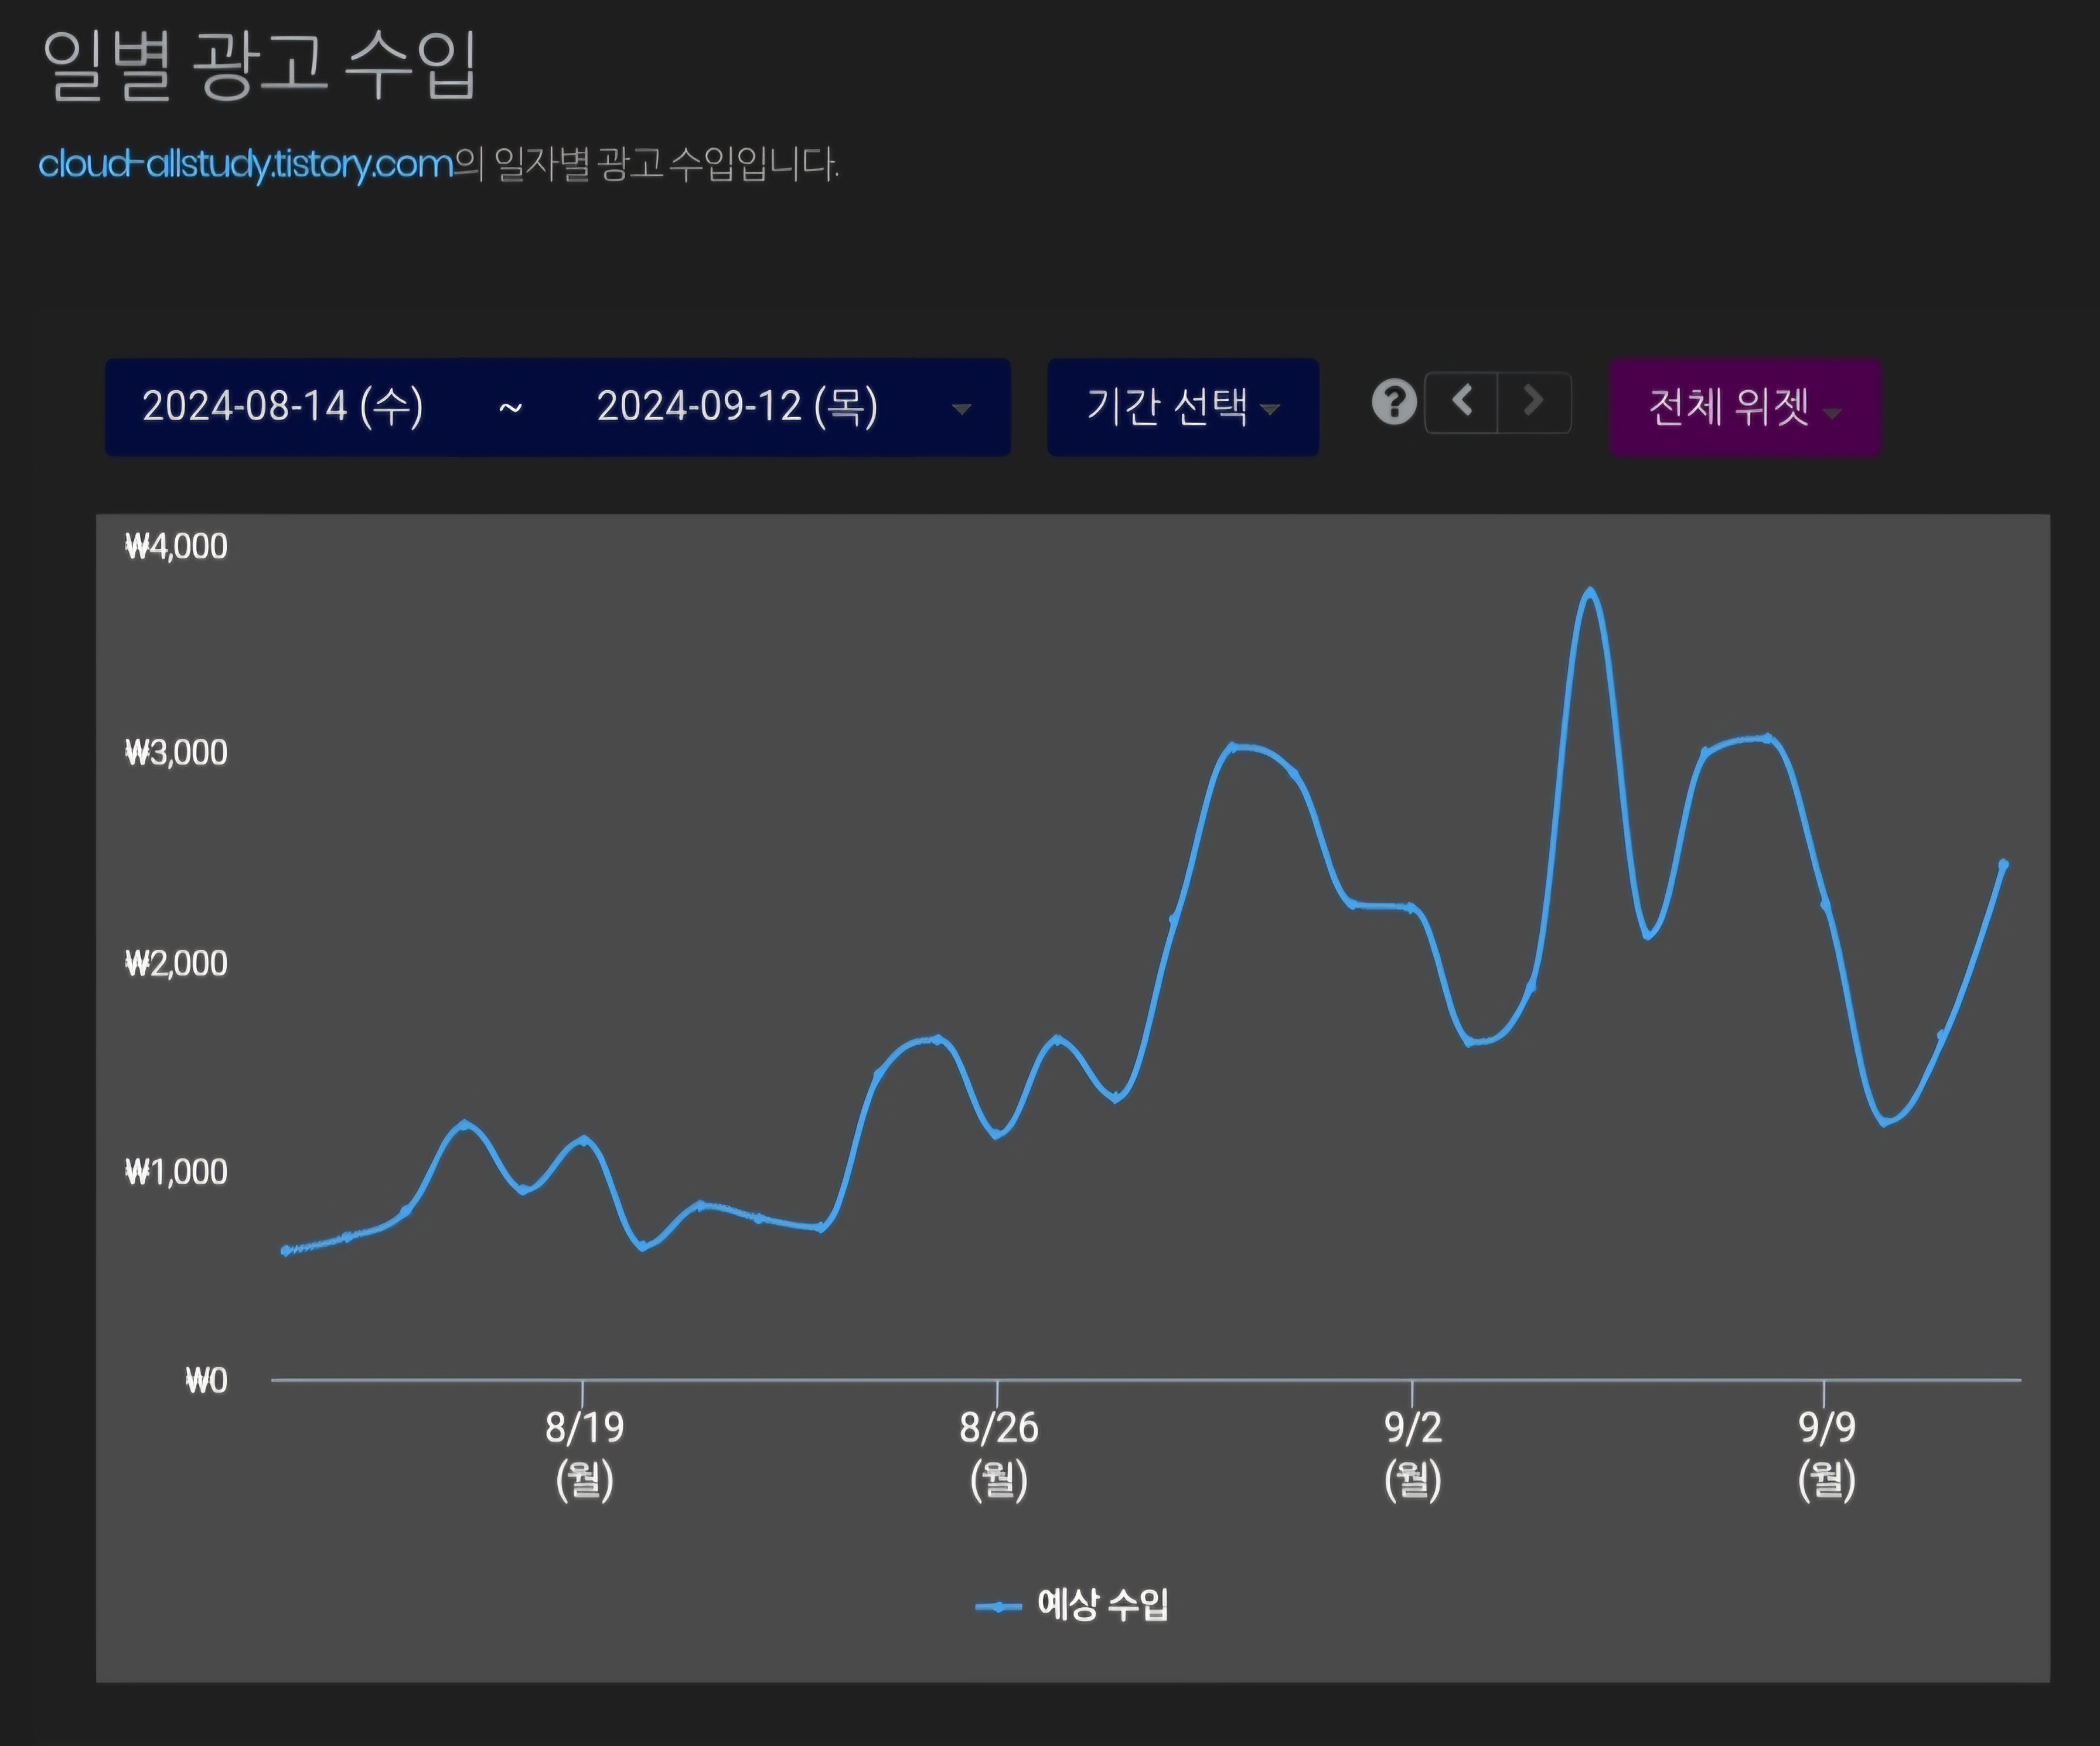Click the 9/2 (월) axis label
The image size is (2100, 1746).
tap(1412, 1453)
